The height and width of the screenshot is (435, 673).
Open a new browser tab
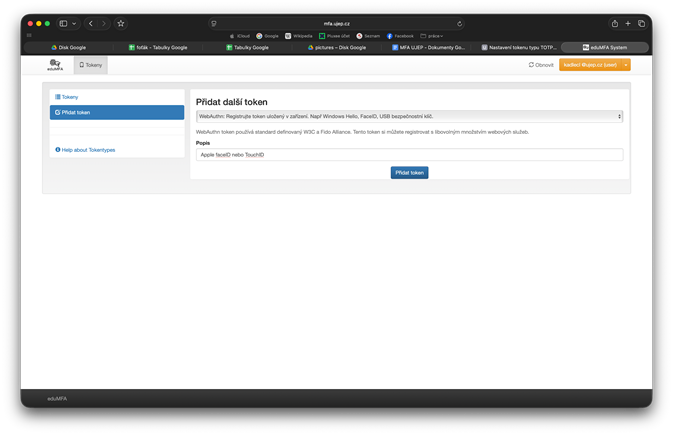[628, 23]
